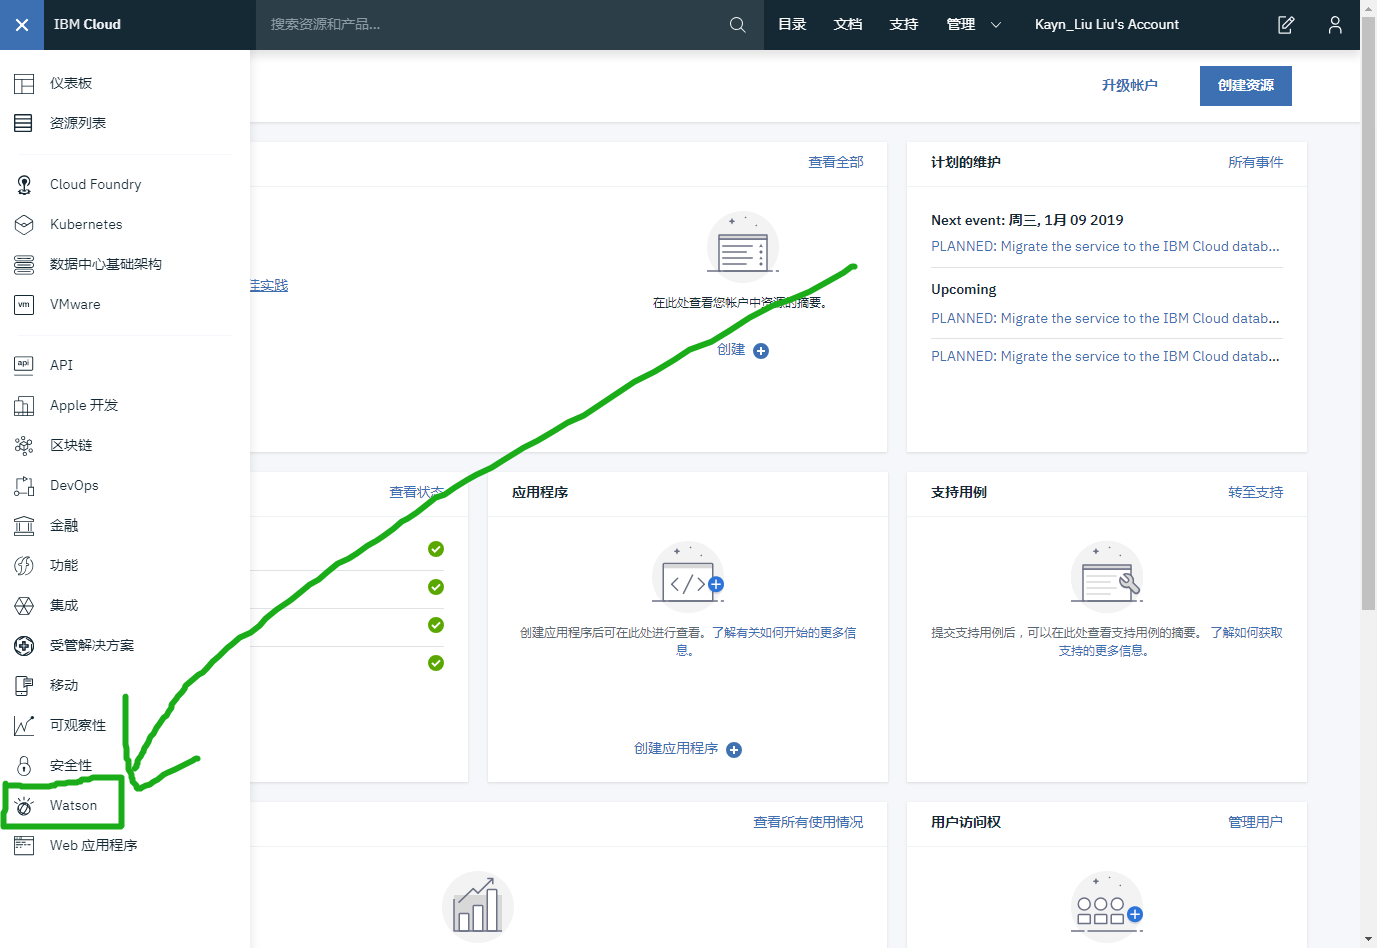Select DevOps from the sidebar
Image resolution: width=1377 pixels, height=948 pixels.
tap(75, 485)
